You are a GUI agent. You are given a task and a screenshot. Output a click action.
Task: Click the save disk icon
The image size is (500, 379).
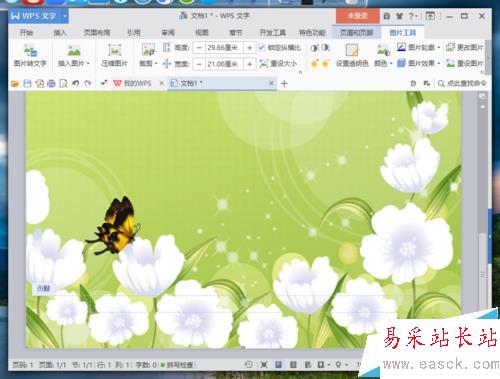pyautogui.click(x=27, y=83)
